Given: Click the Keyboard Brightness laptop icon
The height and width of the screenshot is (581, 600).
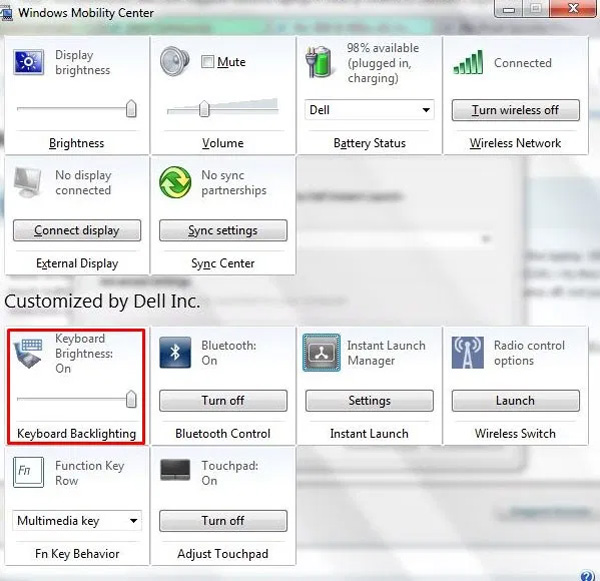Looking at the screenshot, I should click(x=28, y=353).
